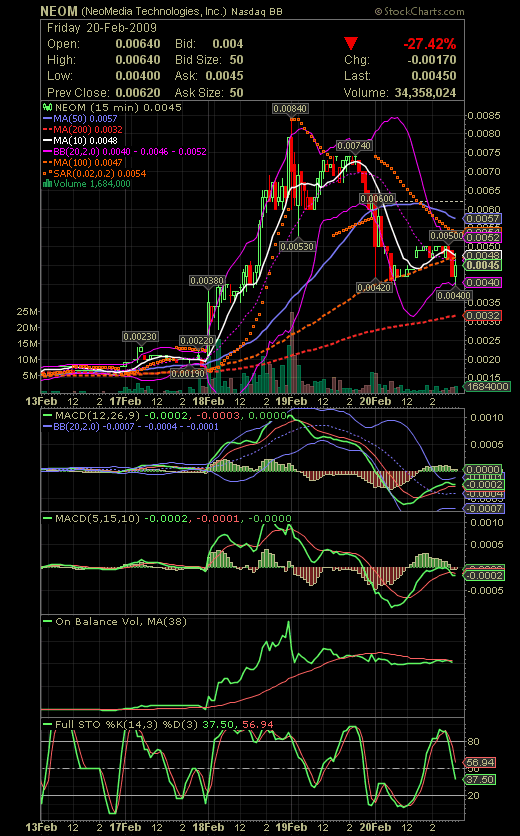The image size is (520, 836).
Task: Click the blue MA(50) legend line swatch
Action: [x=48, y=118]
